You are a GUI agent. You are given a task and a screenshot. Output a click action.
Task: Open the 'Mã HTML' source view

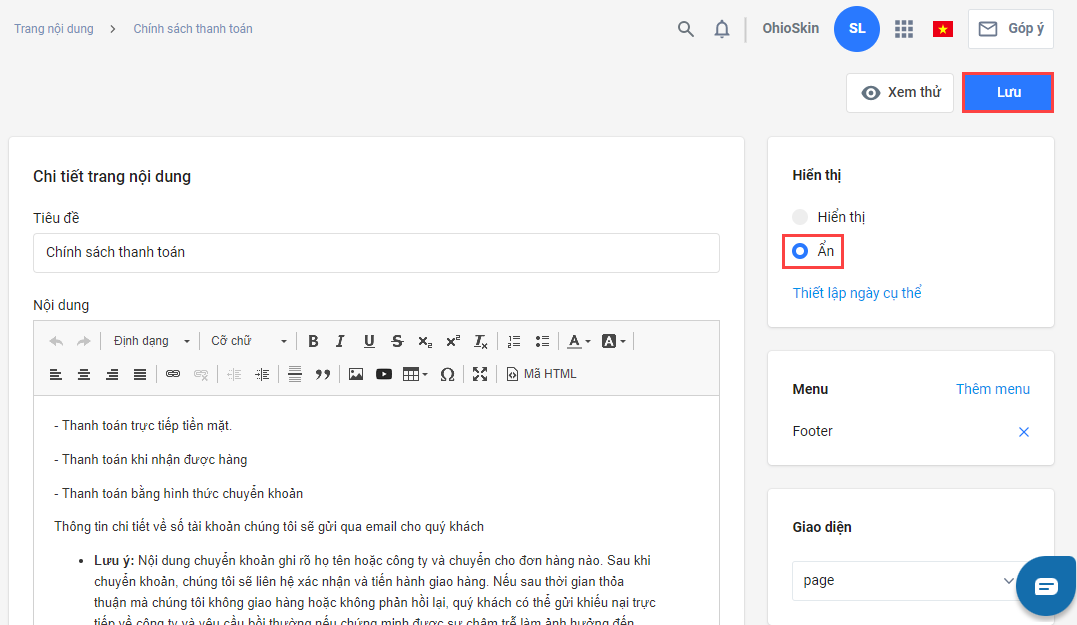541,374
